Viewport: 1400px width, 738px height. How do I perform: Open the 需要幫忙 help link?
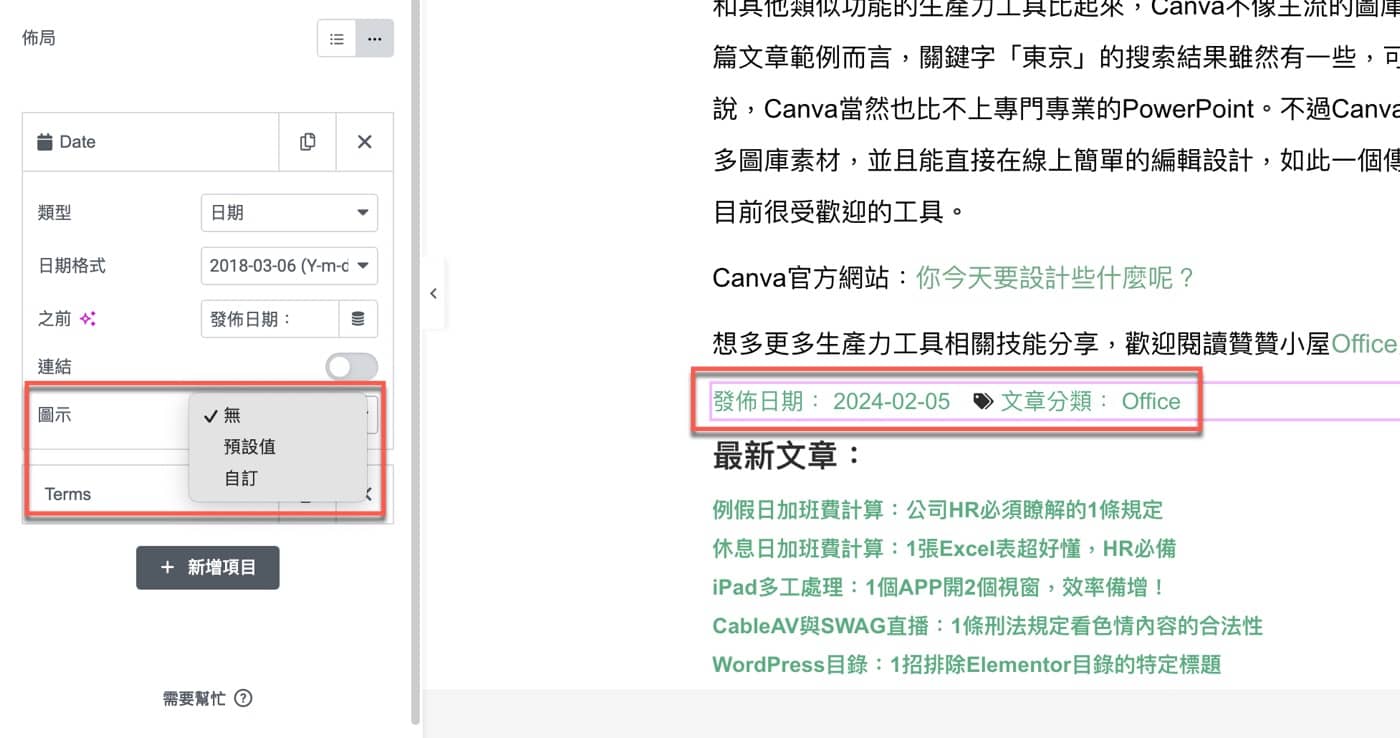point(207,698)
